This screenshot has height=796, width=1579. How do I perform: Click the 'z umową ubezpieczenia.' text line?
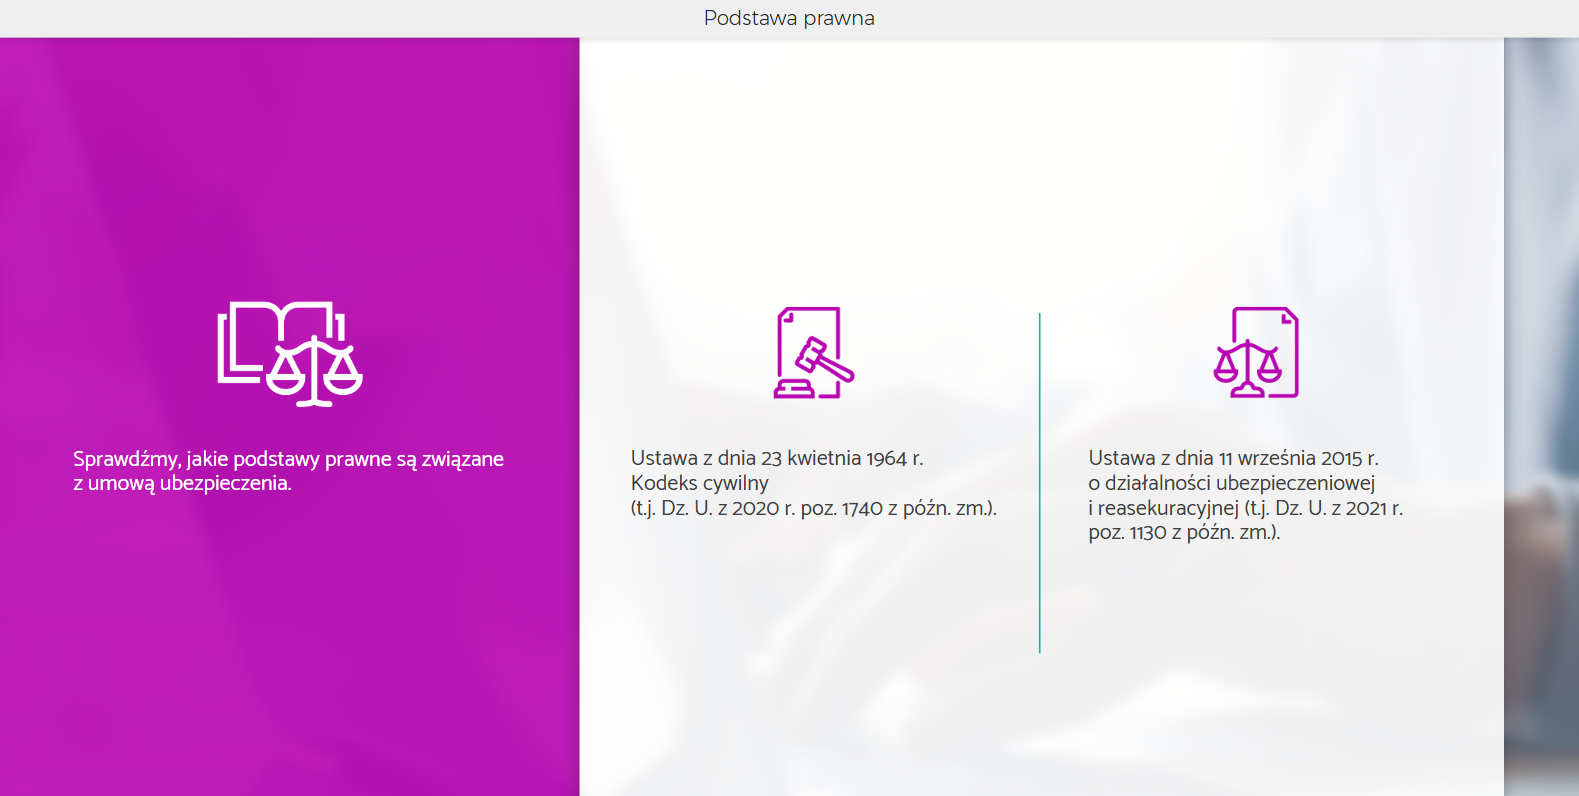[182, 484]
